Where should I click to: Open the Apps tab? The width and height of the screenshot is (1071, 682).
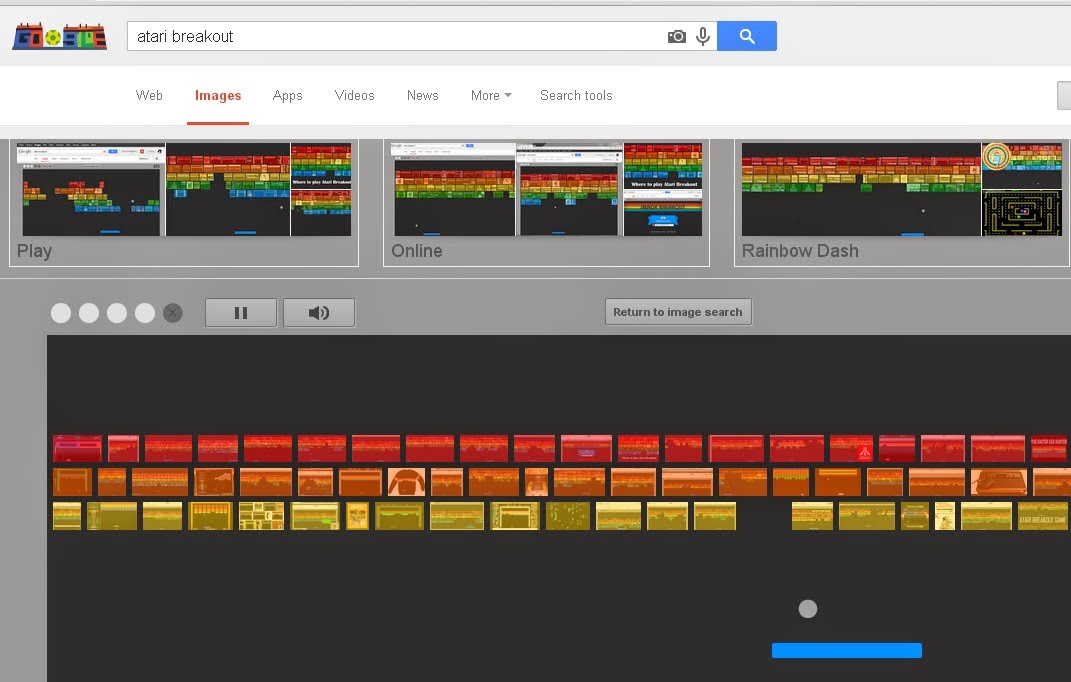click(x=287, y=96)
